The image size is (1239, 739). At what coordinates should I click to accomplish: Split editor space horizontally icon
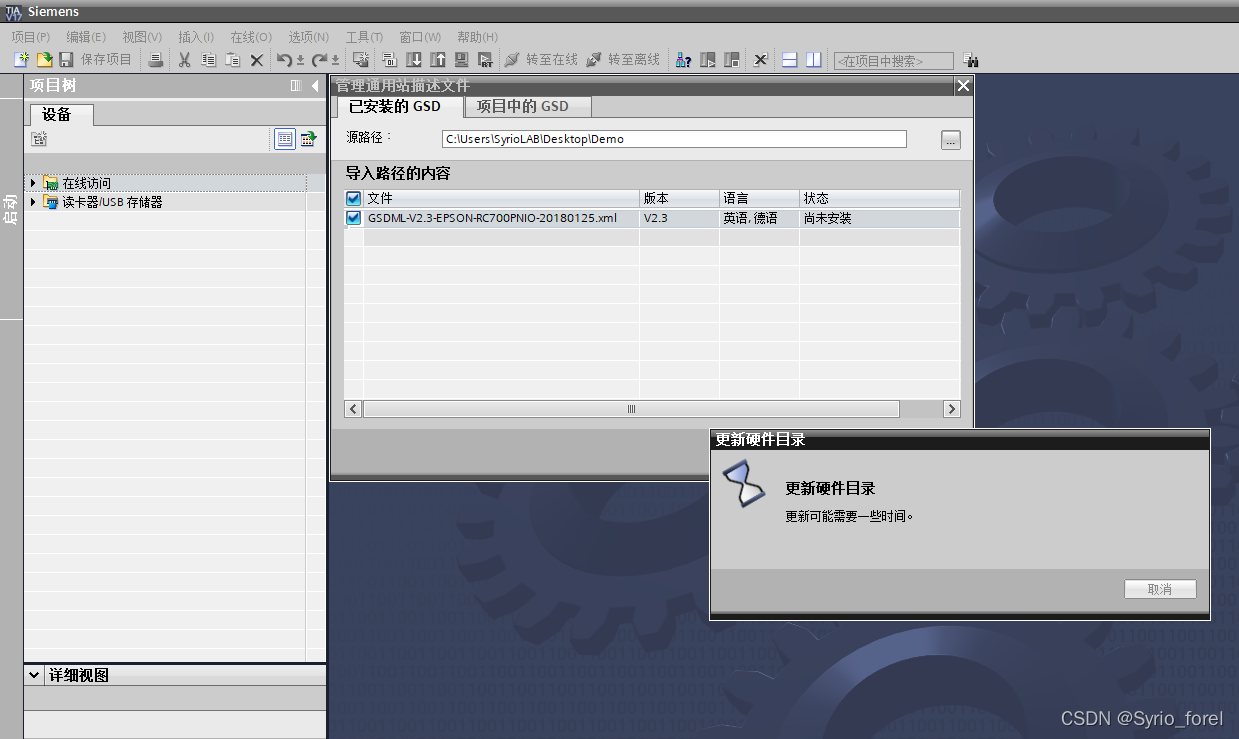789,60
